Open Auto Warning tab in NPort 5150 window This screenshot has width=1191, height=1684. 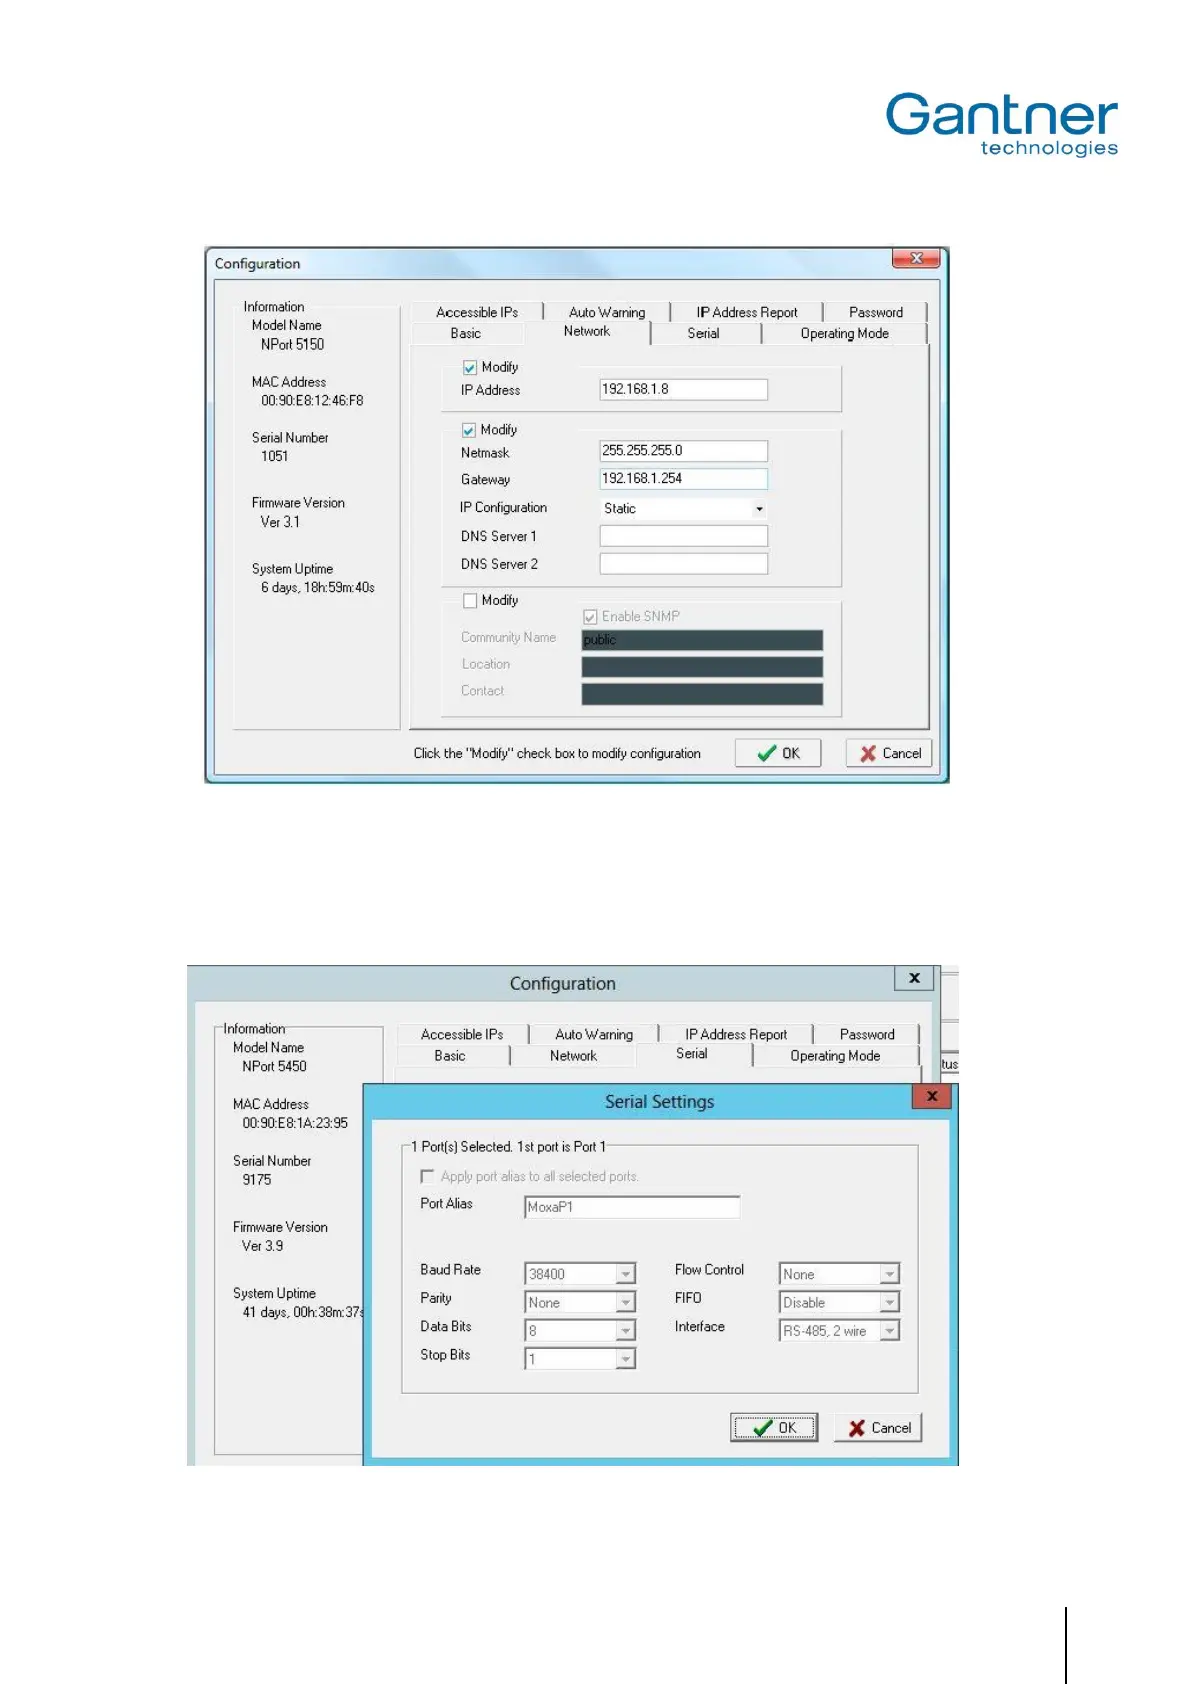coord(607,312)
